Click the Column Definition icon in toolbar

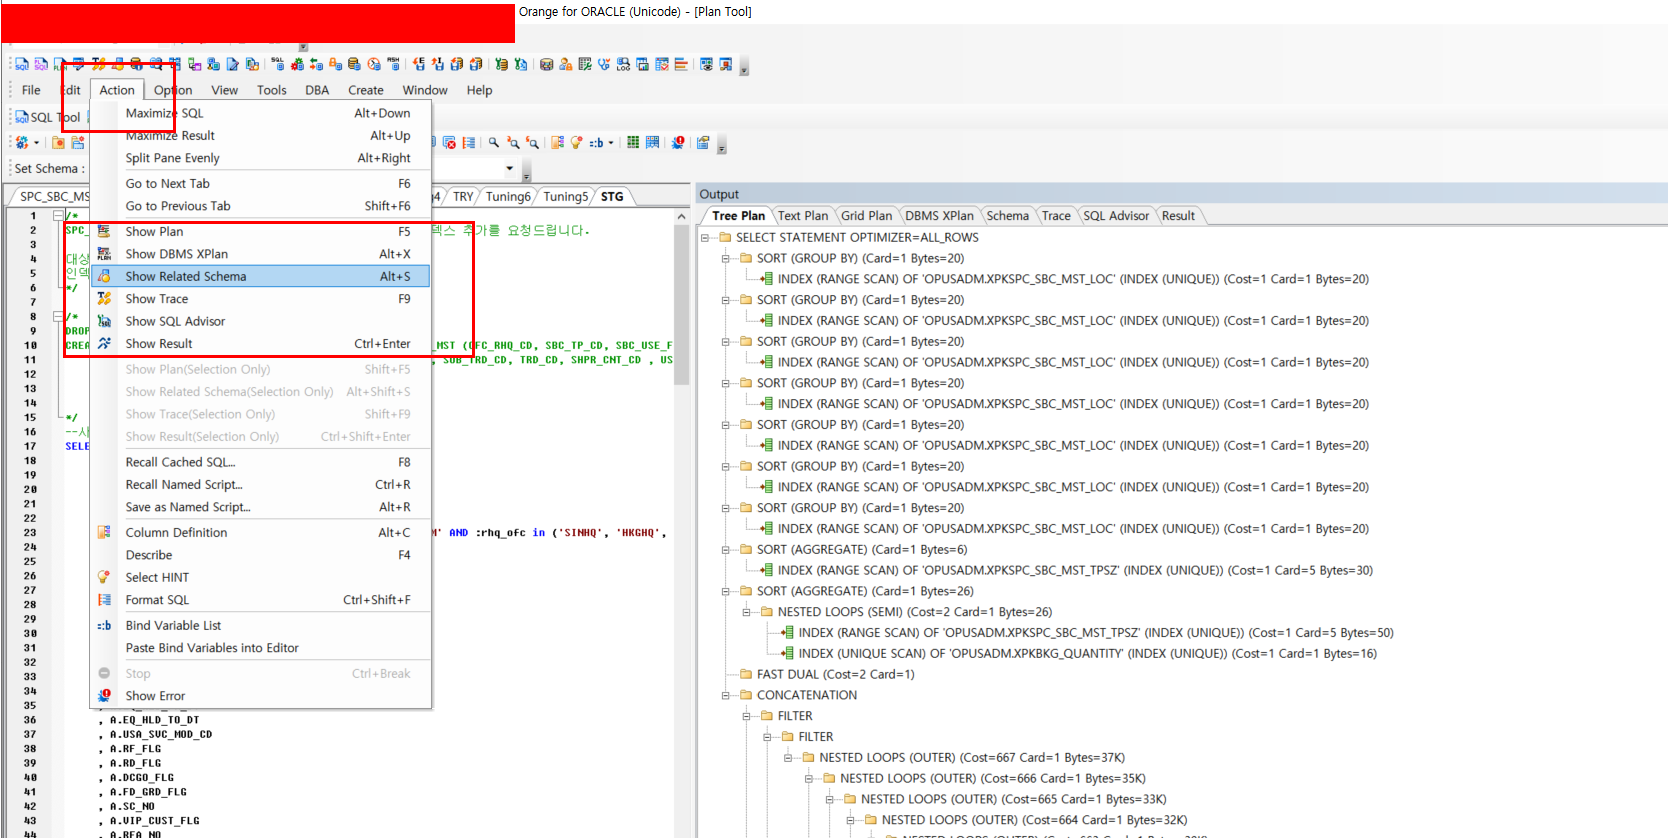[x=557, y=143]
